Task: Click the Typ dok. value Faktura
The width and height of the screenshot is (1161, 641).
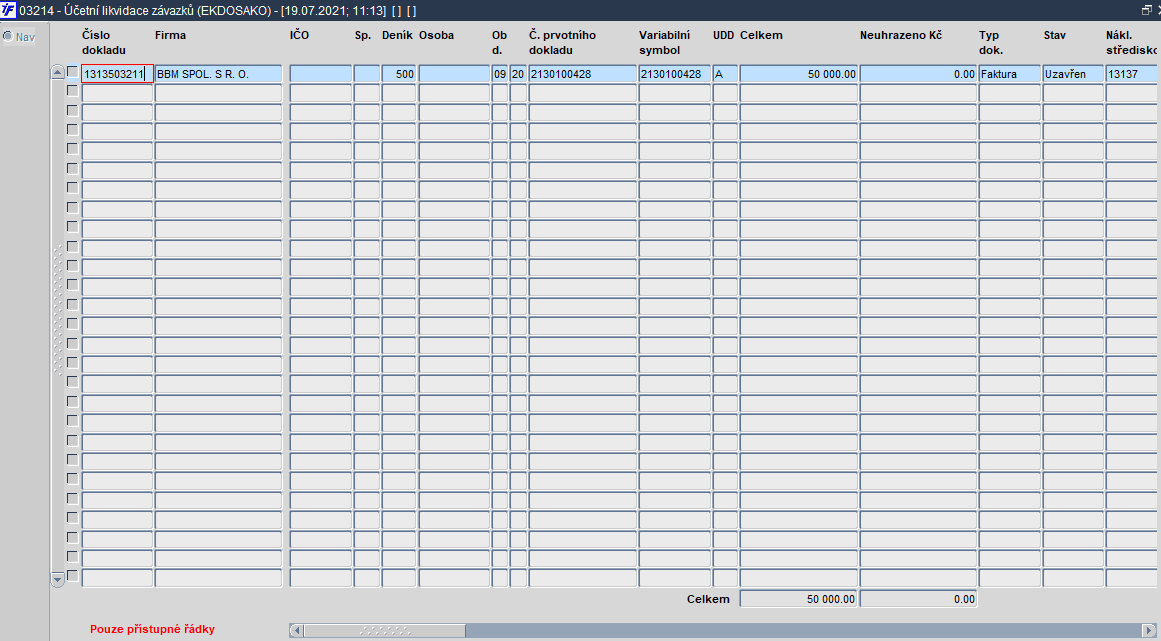Action: [x=1010, y=74]
